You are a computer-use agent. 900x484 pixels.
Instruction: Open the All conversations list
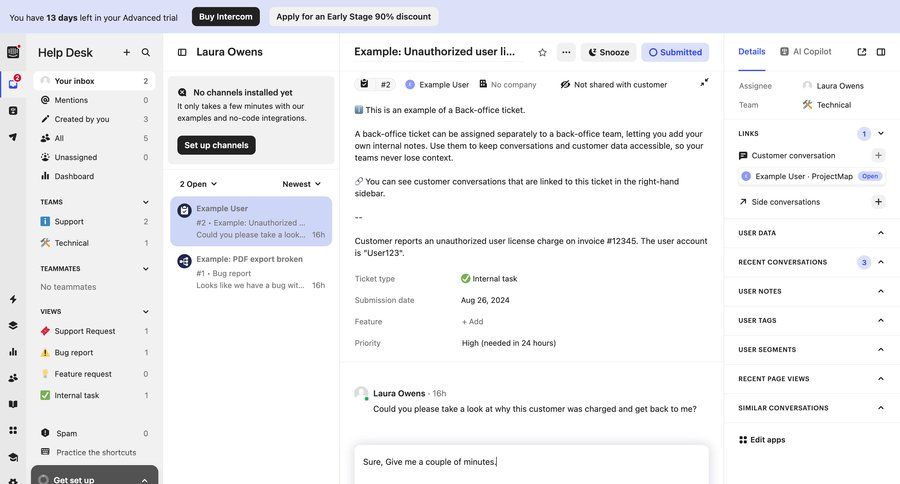(x=94, y=138)
